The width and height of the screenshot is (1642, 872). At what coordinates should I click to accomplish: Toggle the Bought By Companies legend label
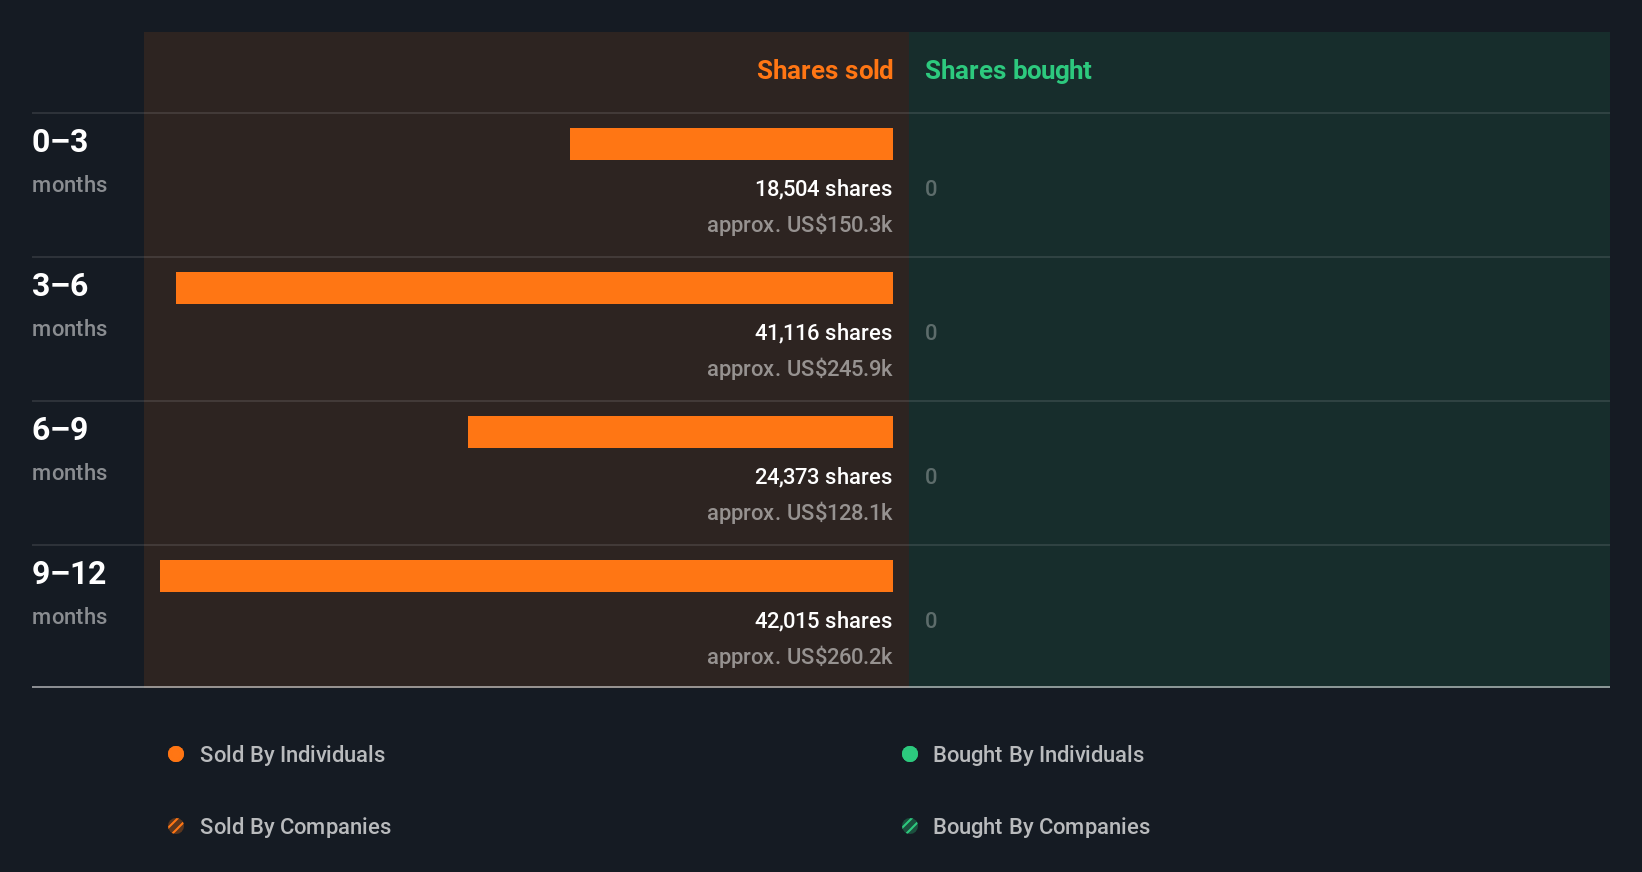(x=1041, y=826)
